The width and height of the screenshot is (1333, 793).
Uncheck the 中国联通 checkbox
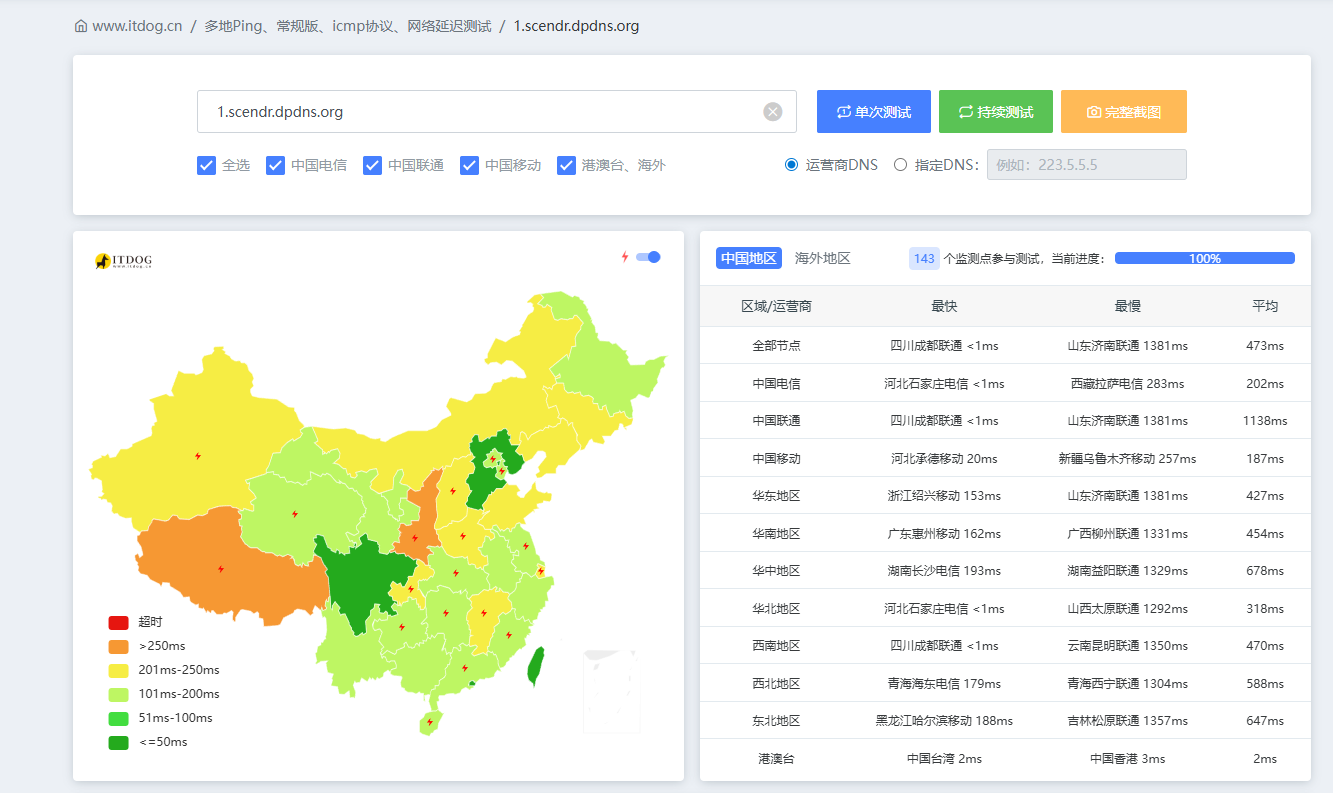(x=373, y=165)
